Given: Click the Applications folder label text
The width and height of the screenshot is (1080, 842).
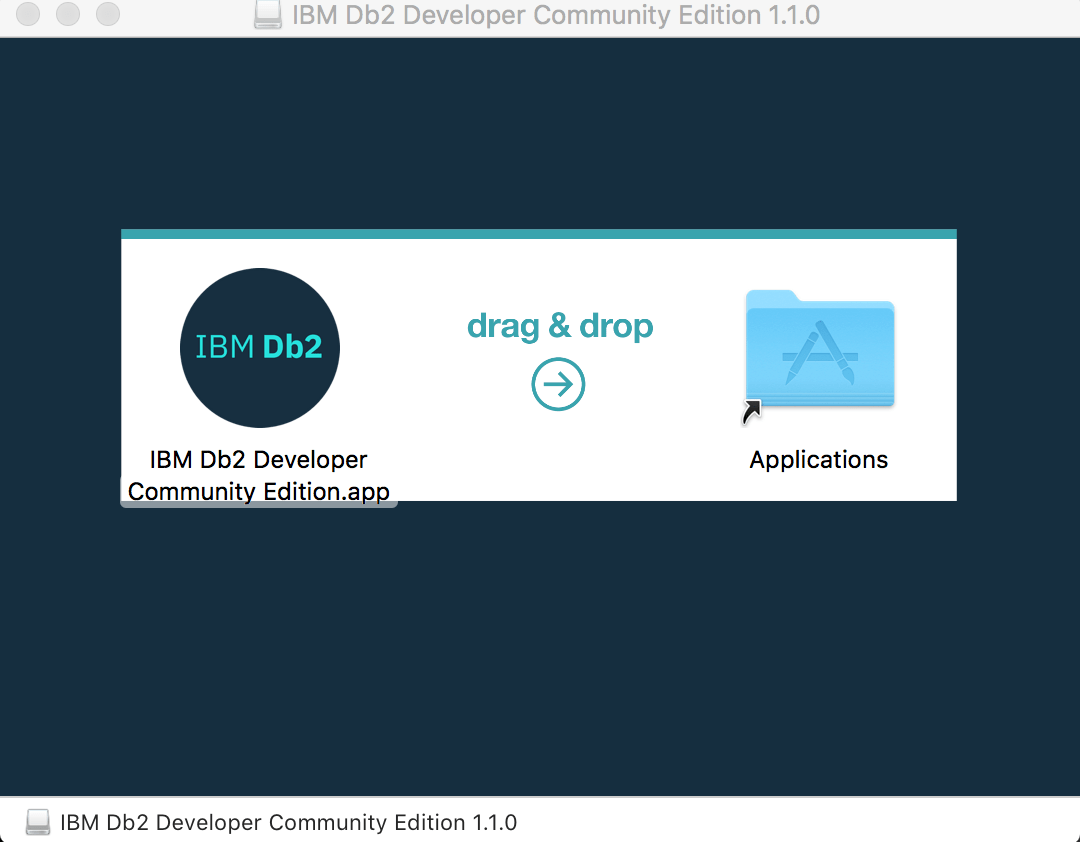Looking at the screenshot, I should pos(818,459).
